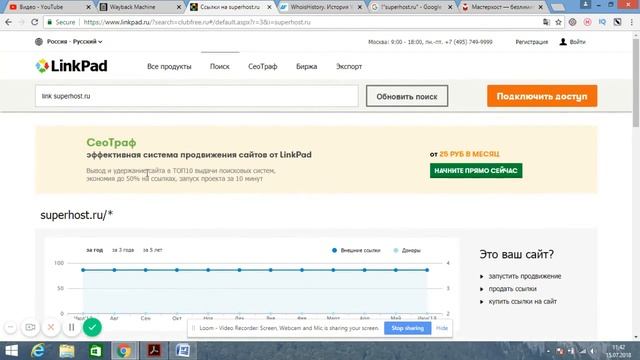Close the Видео - YouTube tab
This screenshot has height=360, width=640.
point(89,7)
